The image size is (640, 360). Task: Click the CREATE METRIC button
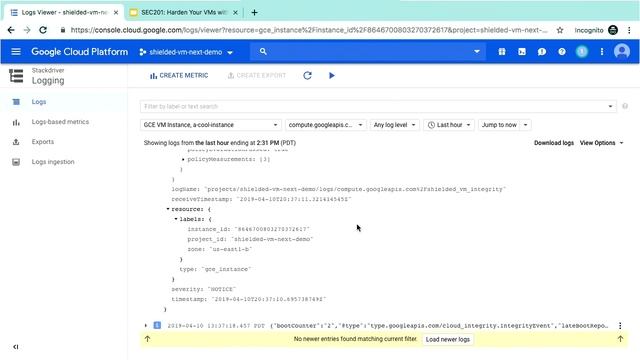pyautogui.click(x=179, y=76)
